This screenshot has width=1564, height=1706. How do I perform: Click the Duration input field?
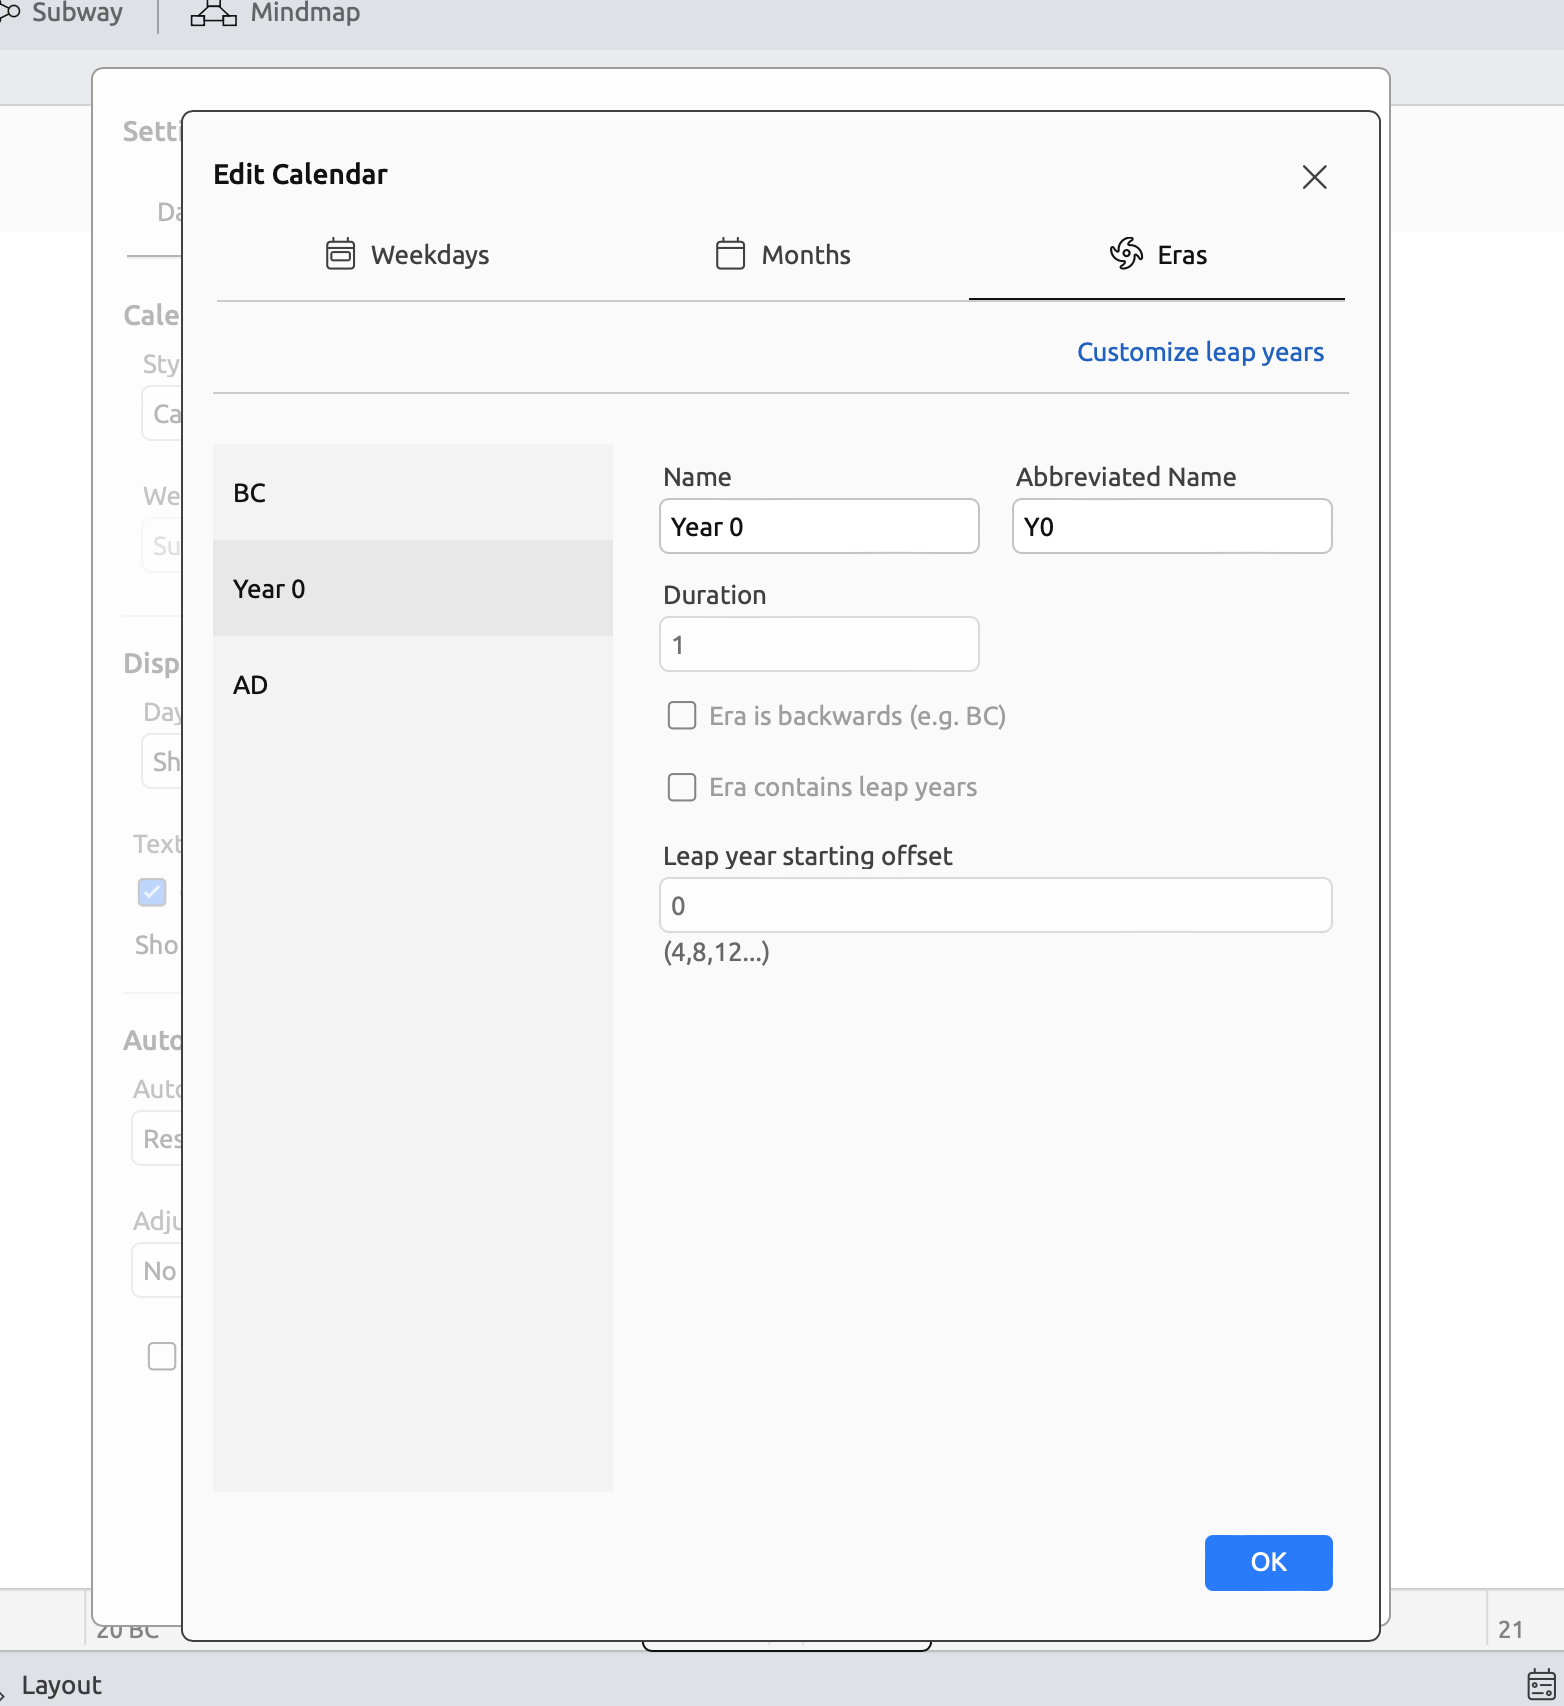tap(818, 645)
